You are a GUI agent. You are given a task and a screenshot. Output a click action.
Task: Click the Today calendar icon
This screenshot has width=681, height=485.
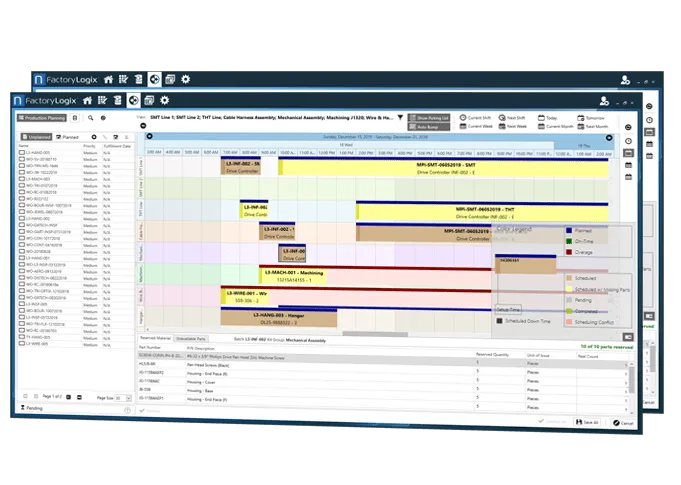(541, 118)
